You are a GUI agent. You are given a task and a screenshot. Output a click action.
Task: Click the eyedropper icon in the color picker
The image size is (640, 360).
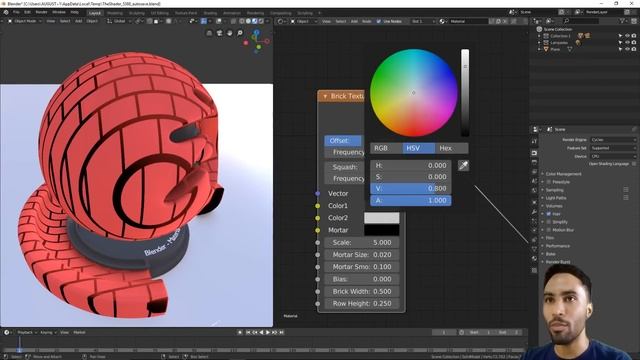[x=463, y=165]
